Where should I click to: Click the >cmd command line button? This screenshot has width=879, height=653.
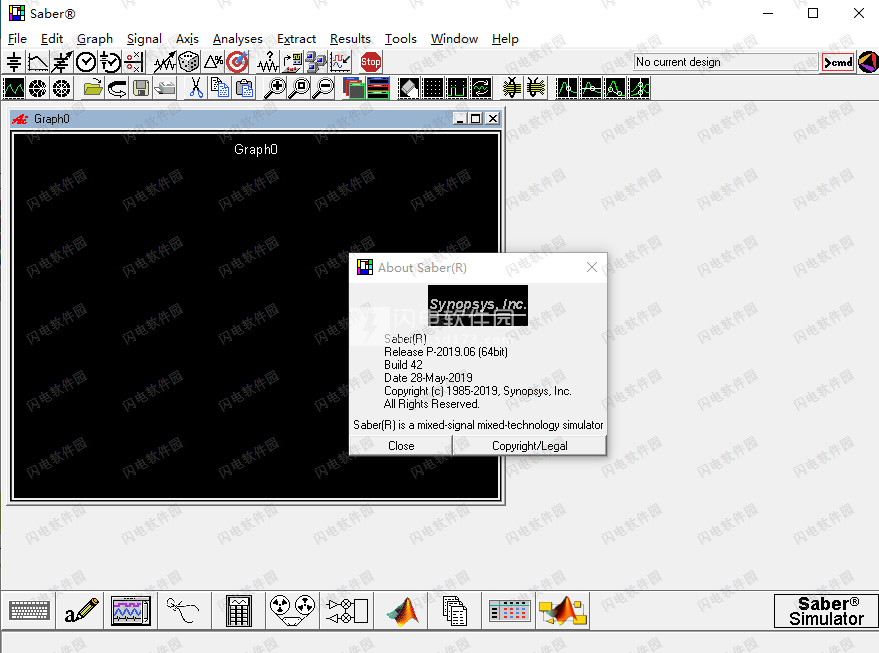coord(838,62)
